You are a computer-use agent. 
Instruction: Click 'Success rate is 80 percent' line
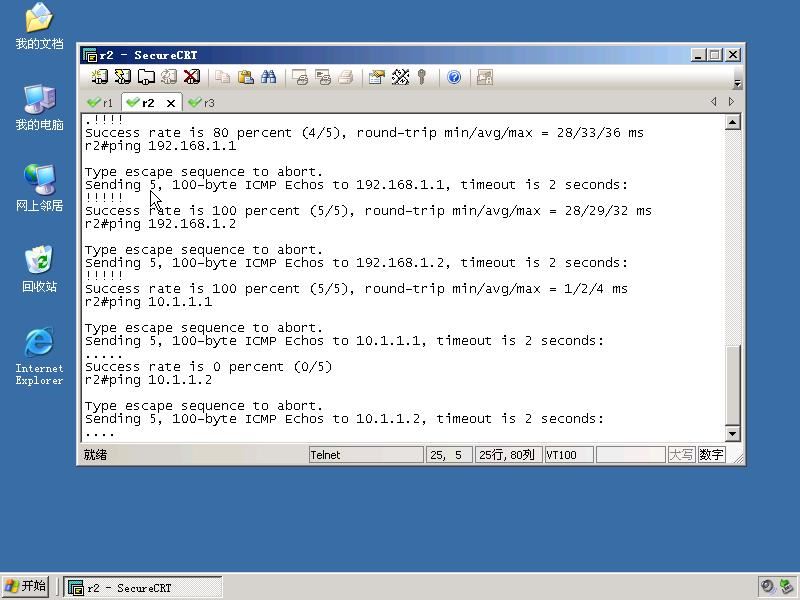[x=364, y=133]
